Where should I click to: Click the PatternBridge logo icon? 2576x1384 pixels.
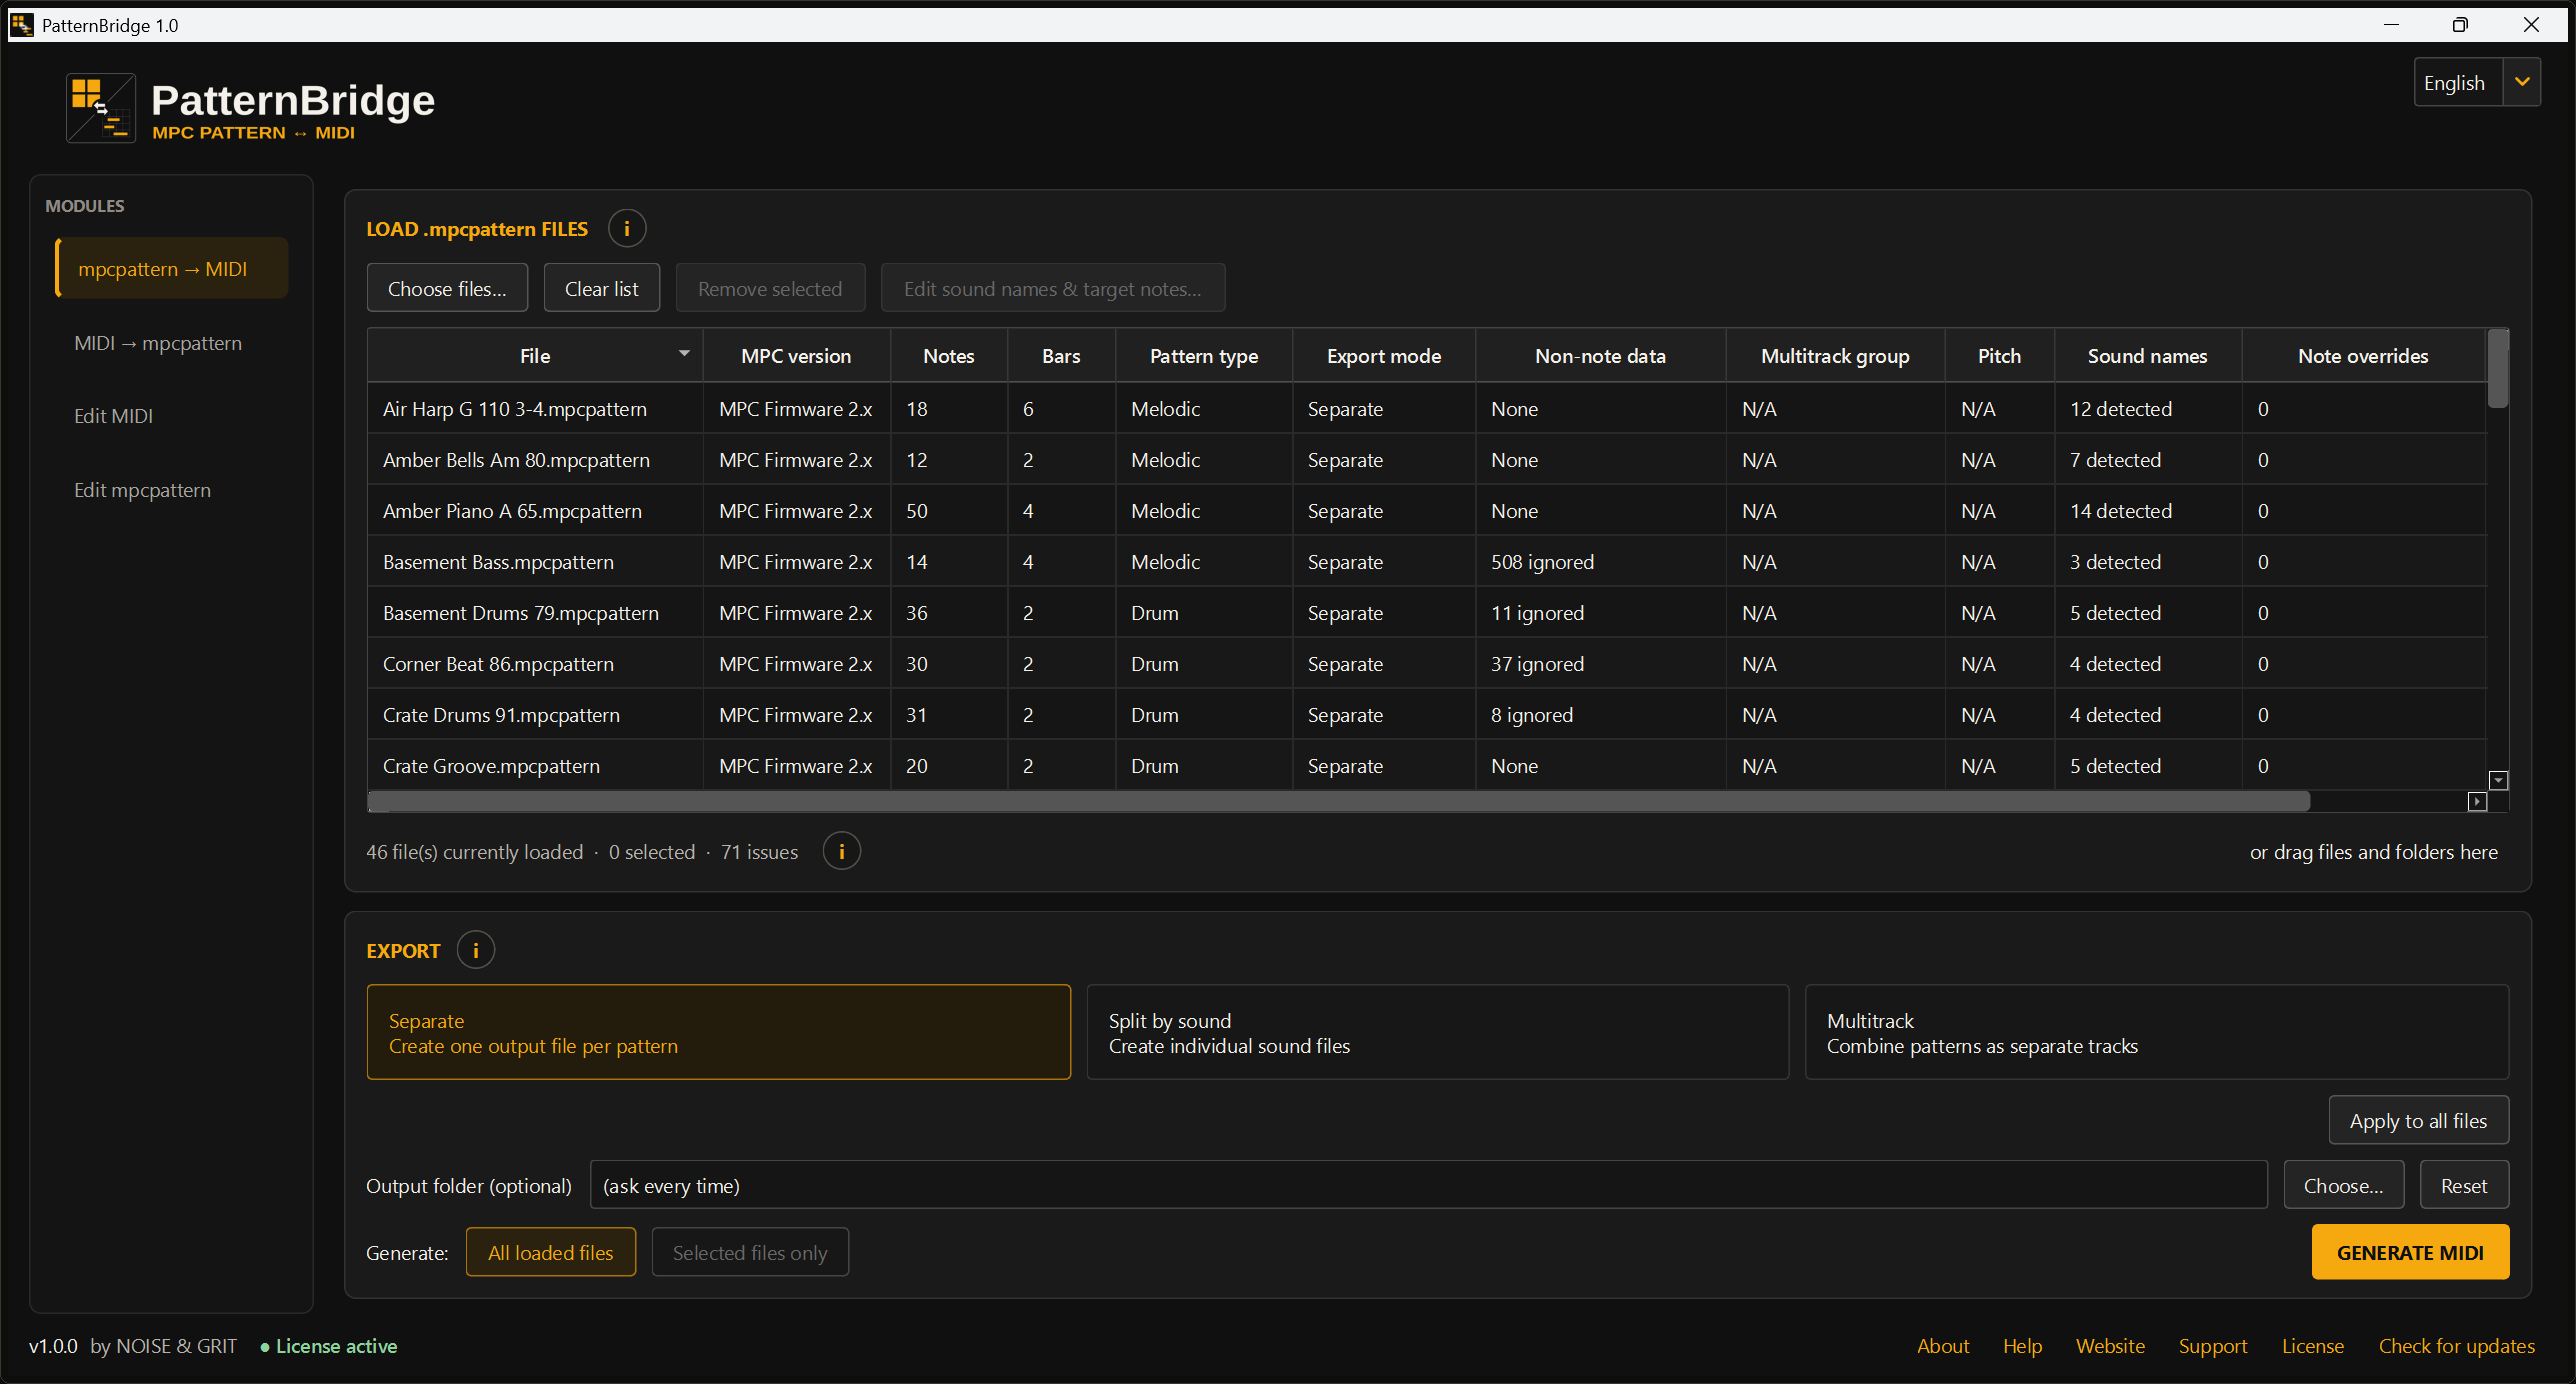pos(101,108)
